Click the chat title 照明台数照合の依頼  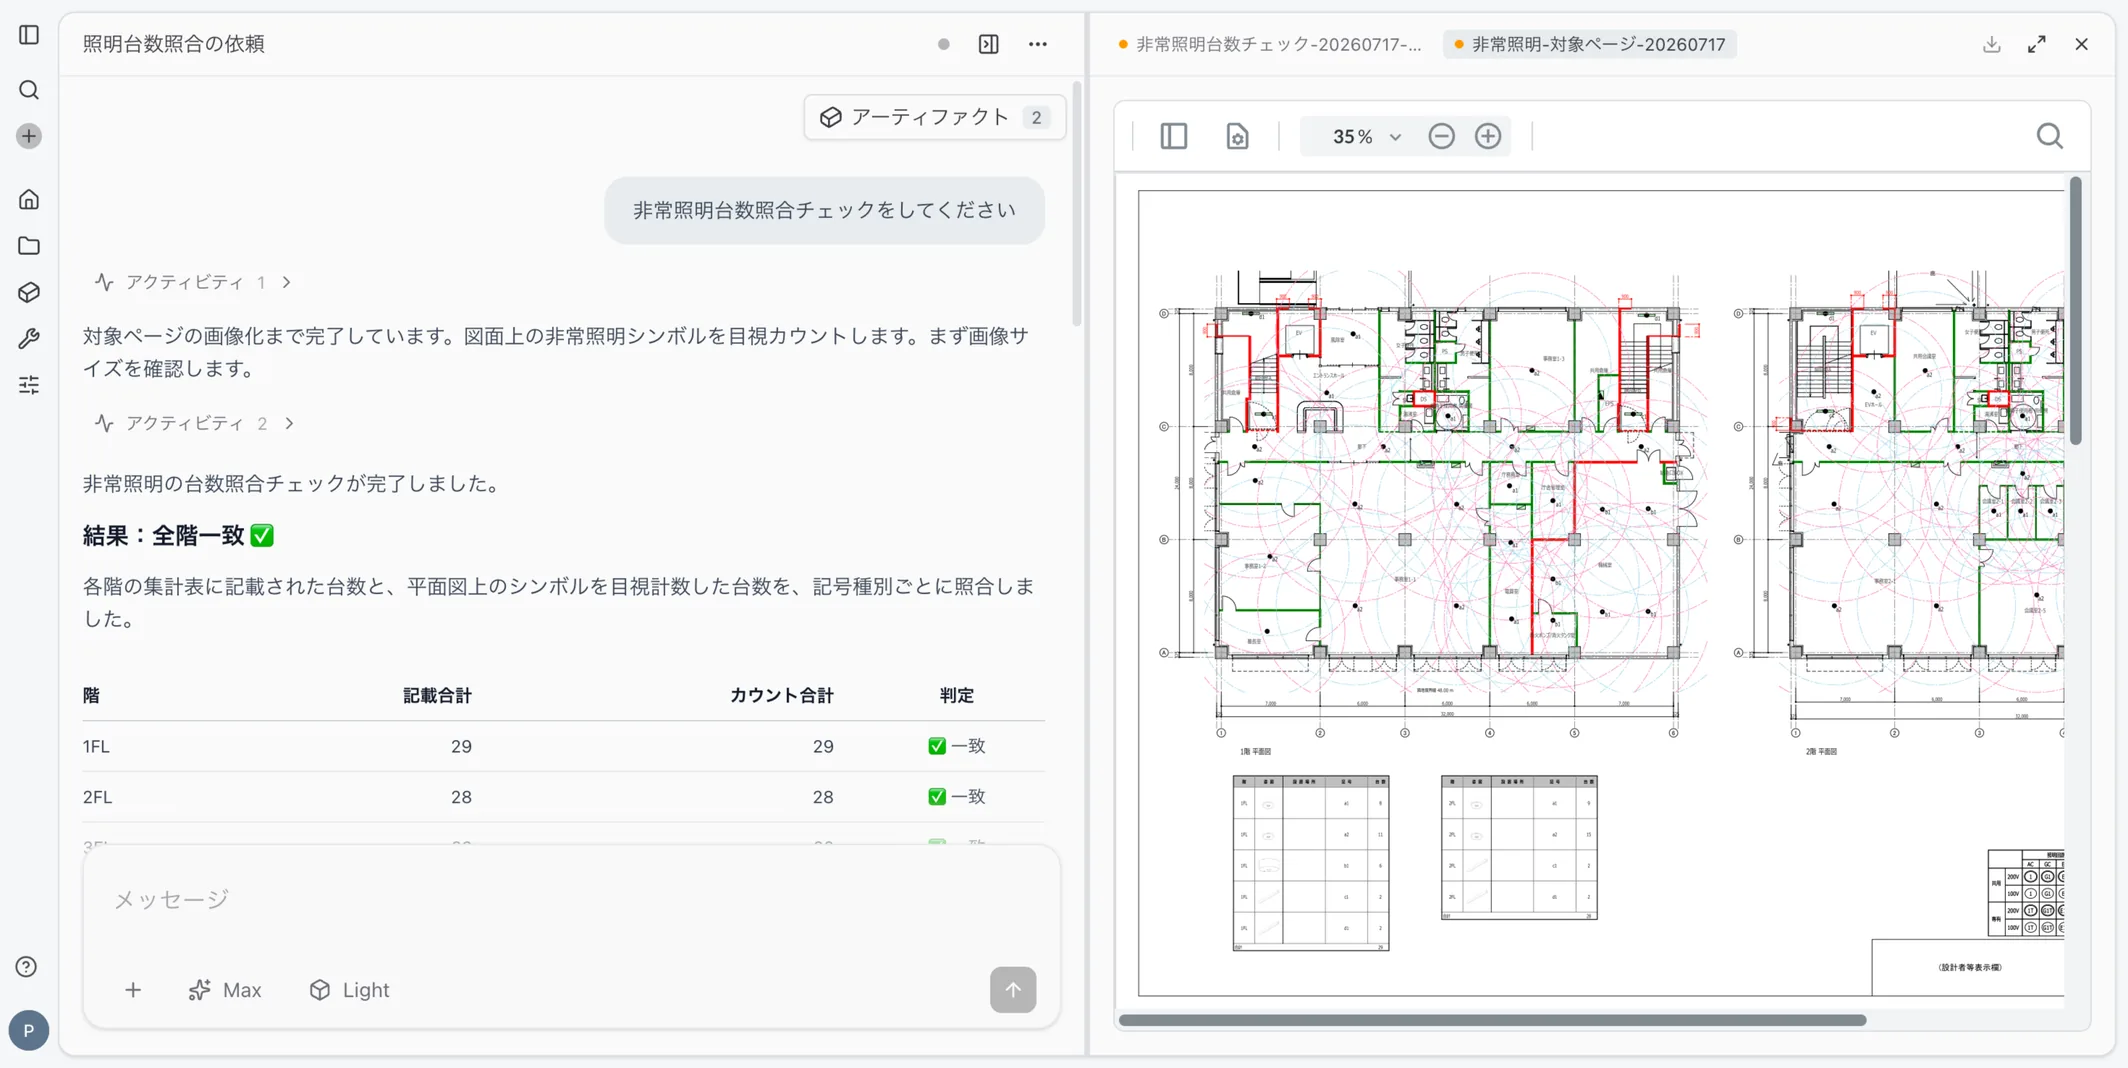[x=174, y=44]
